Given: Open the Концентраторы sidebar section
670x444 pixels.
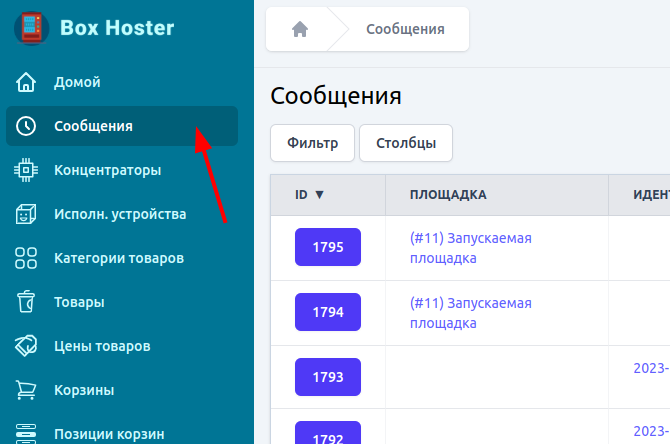Looking at the screenshot, I should point(107,170).
